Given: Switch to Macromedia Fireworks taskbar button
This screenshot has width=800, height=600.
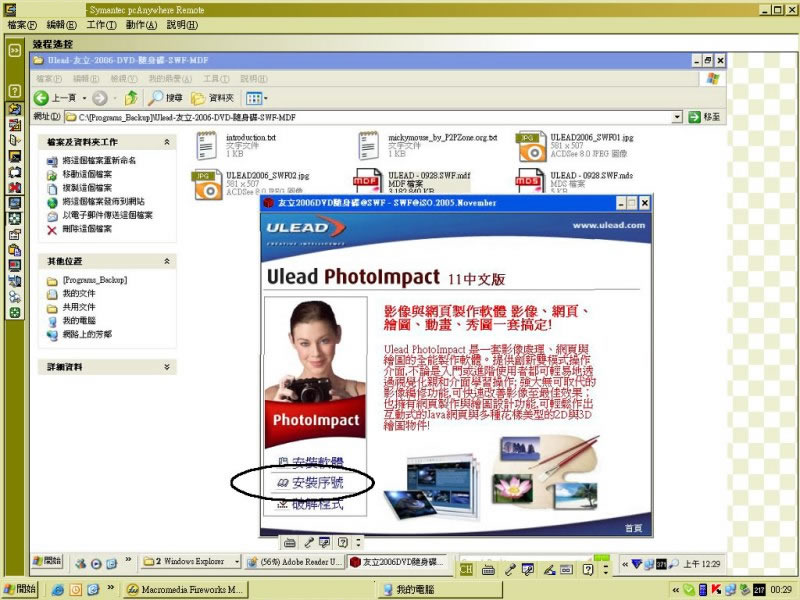Looking at the screenshot, I should click(186, 590).
